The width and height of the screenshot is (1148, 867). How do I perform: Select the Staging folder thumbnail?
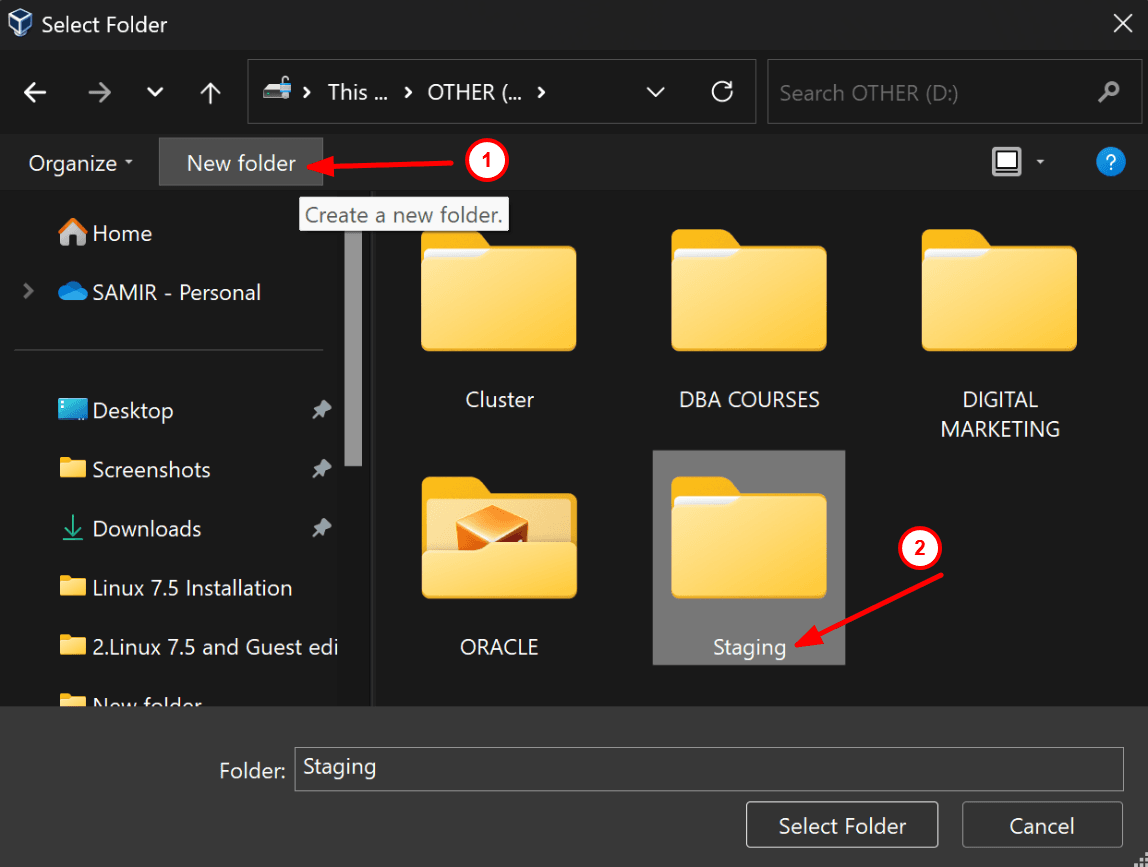[748, 540]
